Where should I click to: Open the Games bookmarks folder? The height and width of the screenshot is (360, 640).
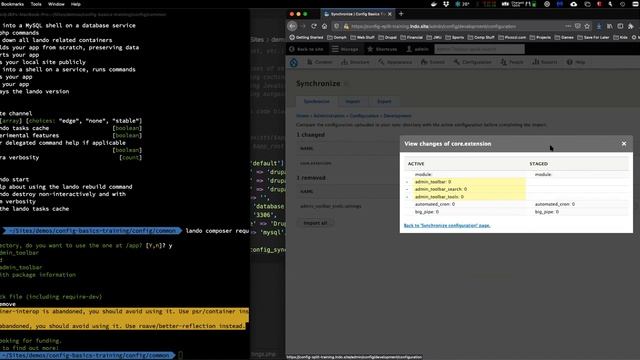pos(564,37)
